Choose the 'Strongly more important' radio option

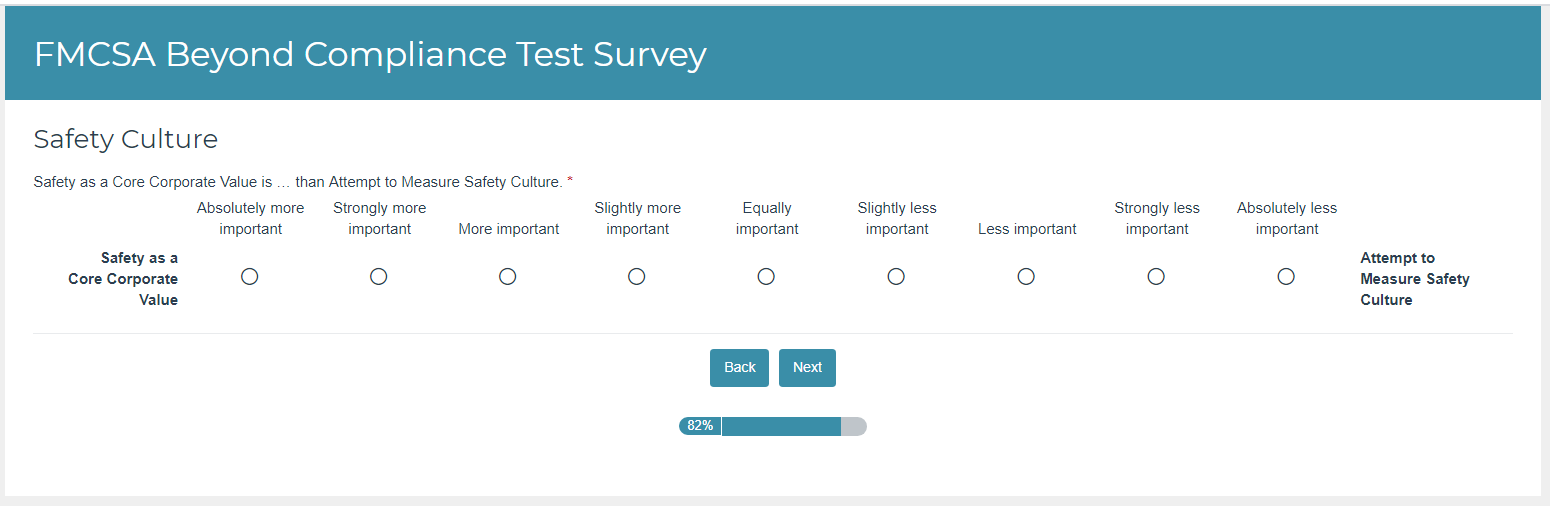coord(379,277)
